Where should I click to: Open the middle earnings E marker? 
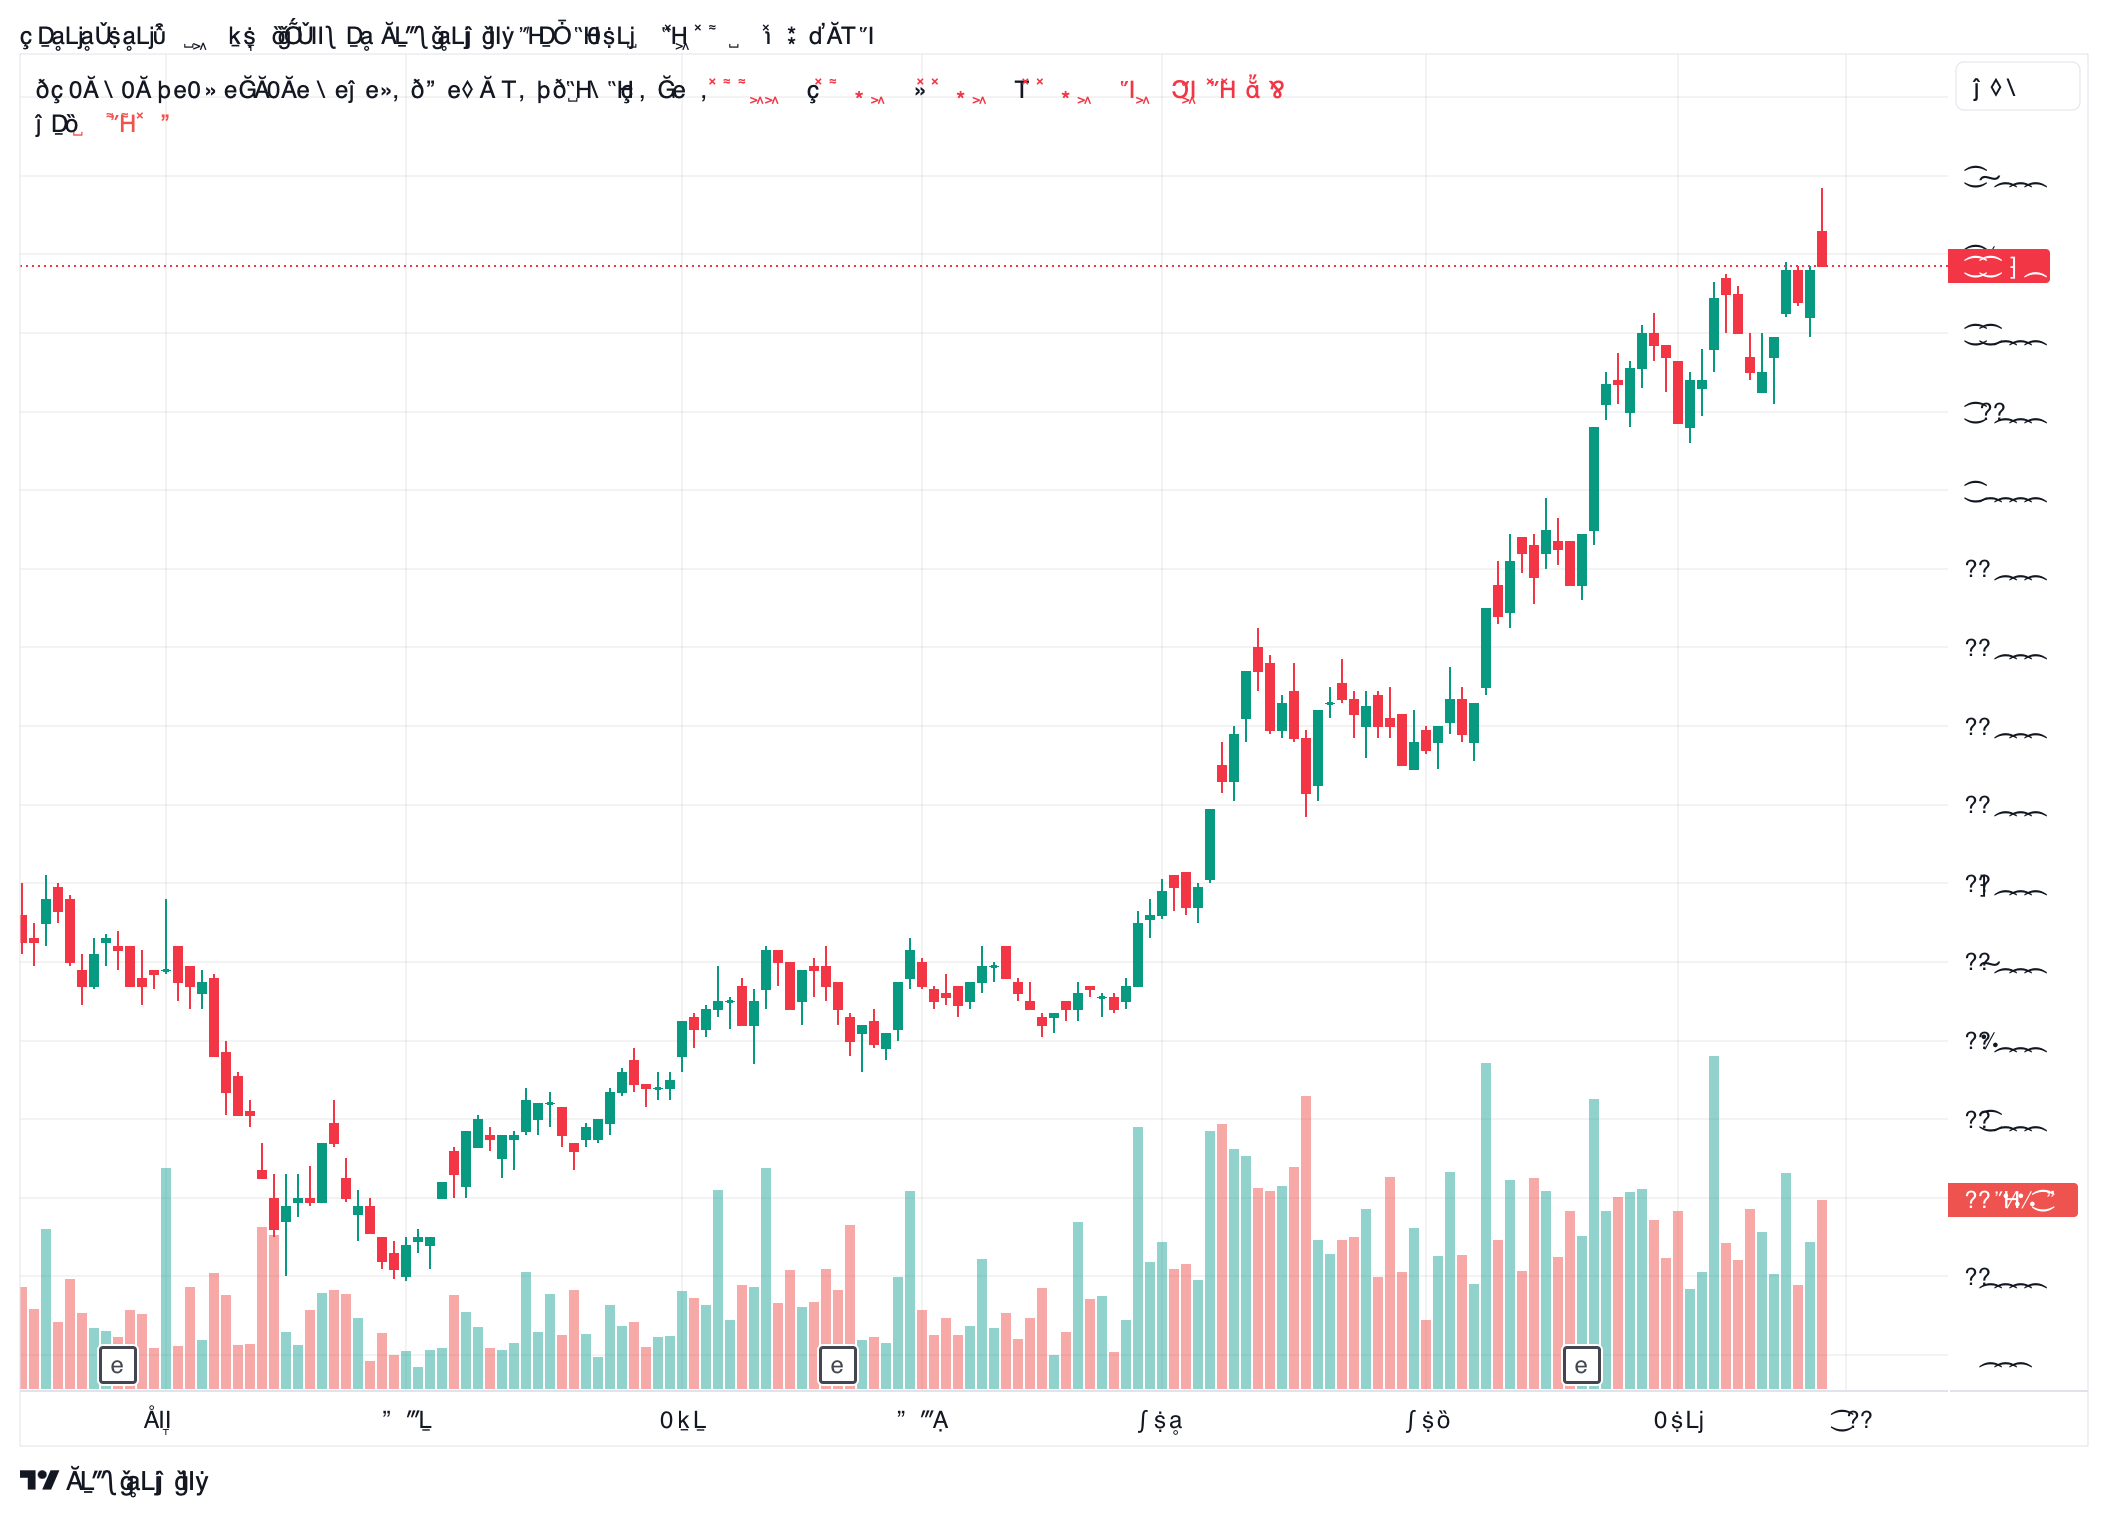pyautogui.click(x=837, y=1365)
